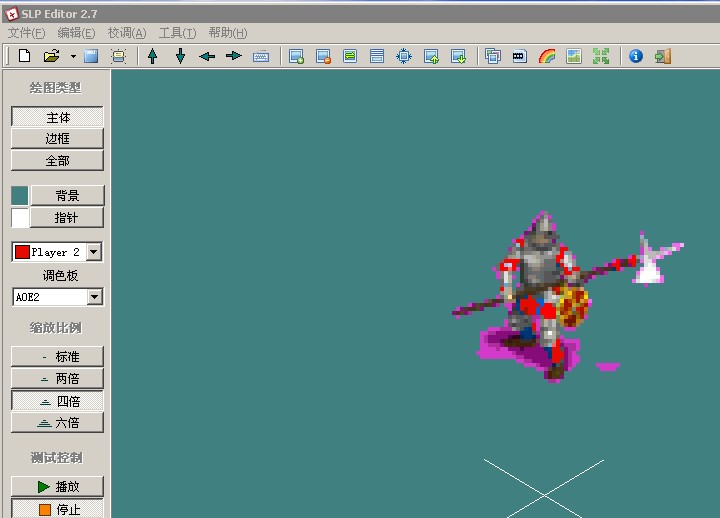Open an SLP file with folder icon
This screenshot has height=518, width=720.
coord(51,56)
